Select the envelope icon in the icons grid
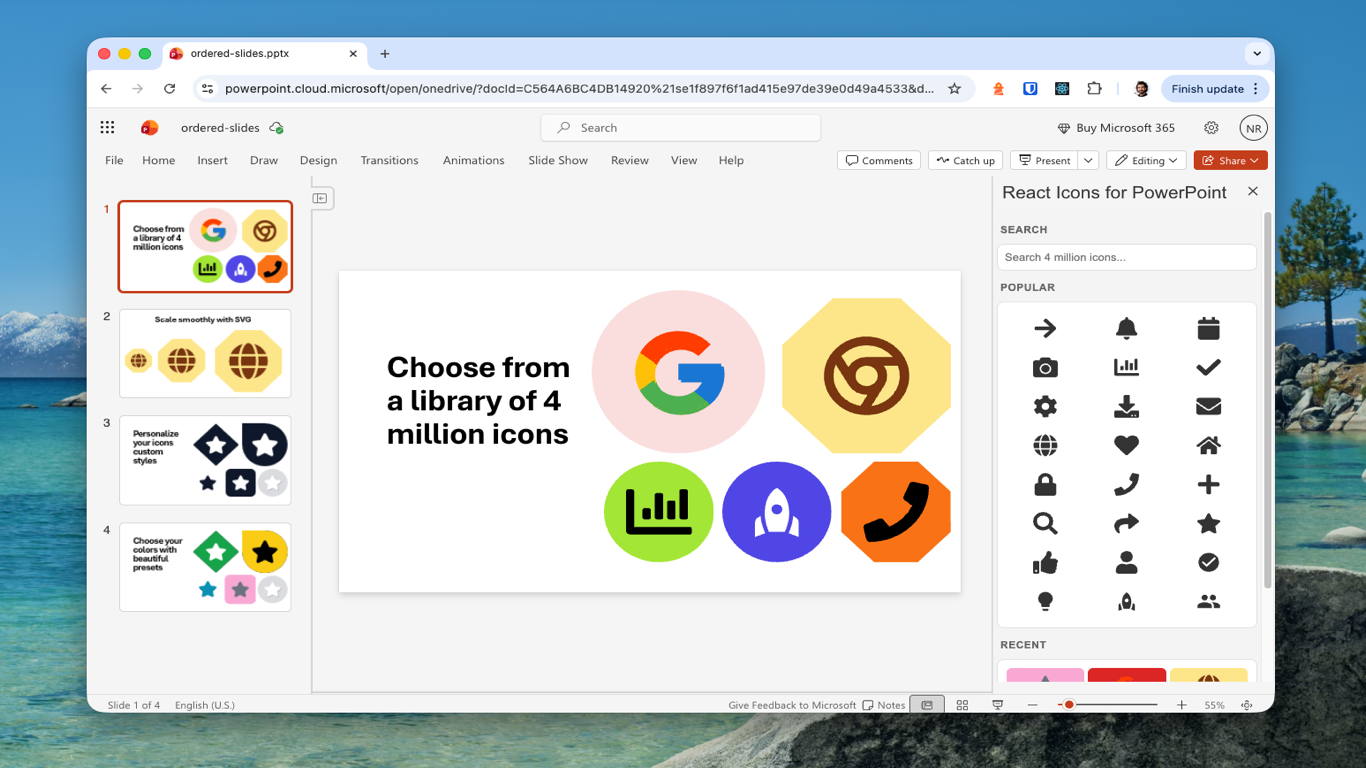The height and width of the screenshot is (768, 1366). click(x=1208, y=406)
